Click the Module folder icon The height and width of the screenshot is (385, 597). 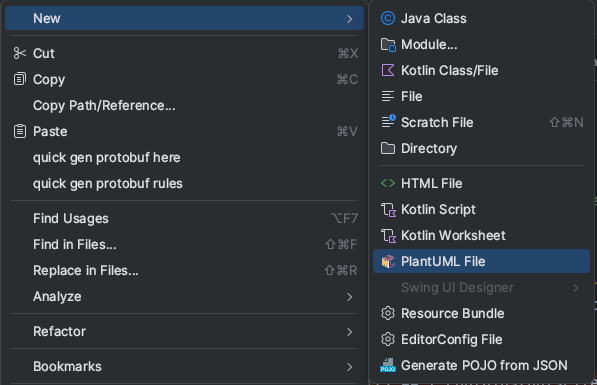(388, 45)
